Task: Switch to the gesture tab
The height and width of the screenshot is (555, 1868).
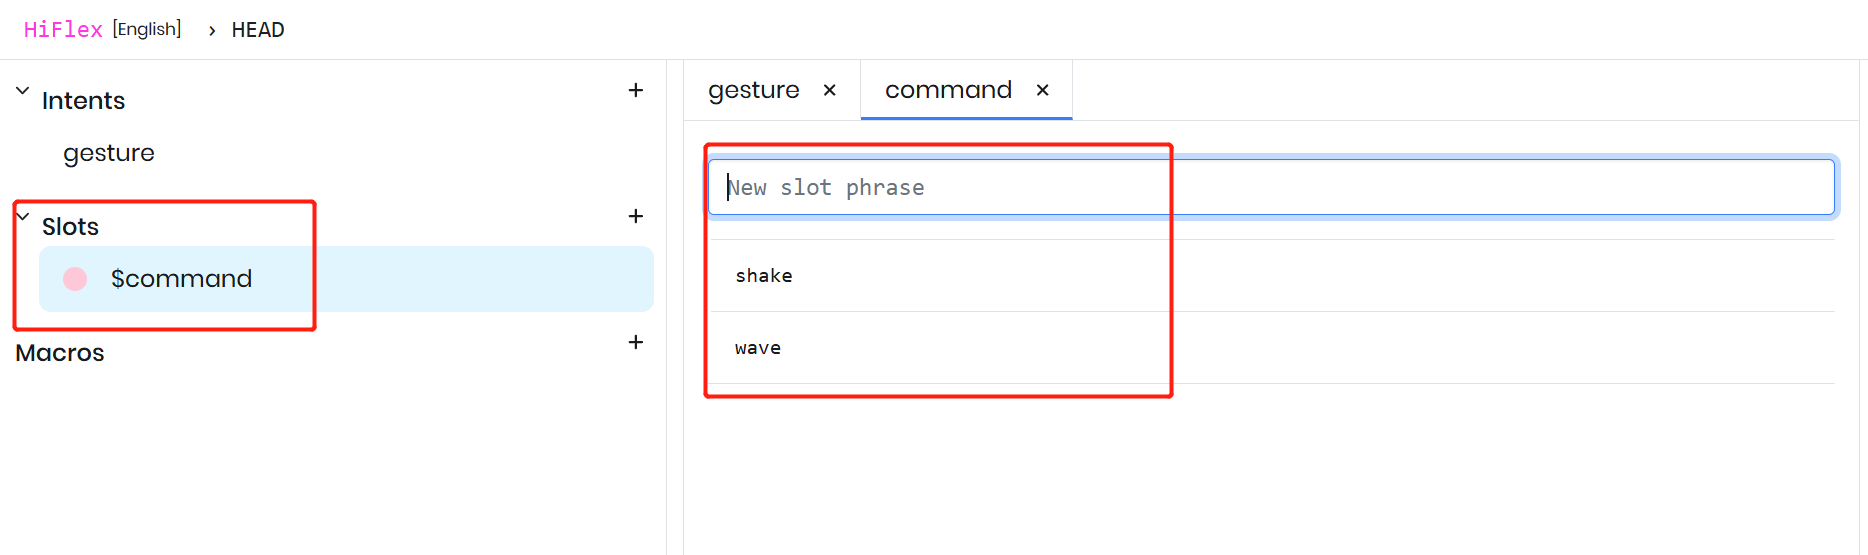Action: pyautogui.click(x=754, y=90)
